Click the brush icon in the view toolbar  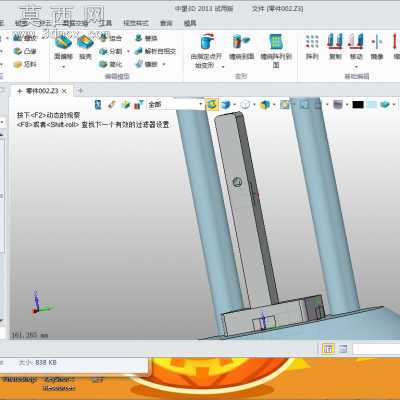(112, 105)
